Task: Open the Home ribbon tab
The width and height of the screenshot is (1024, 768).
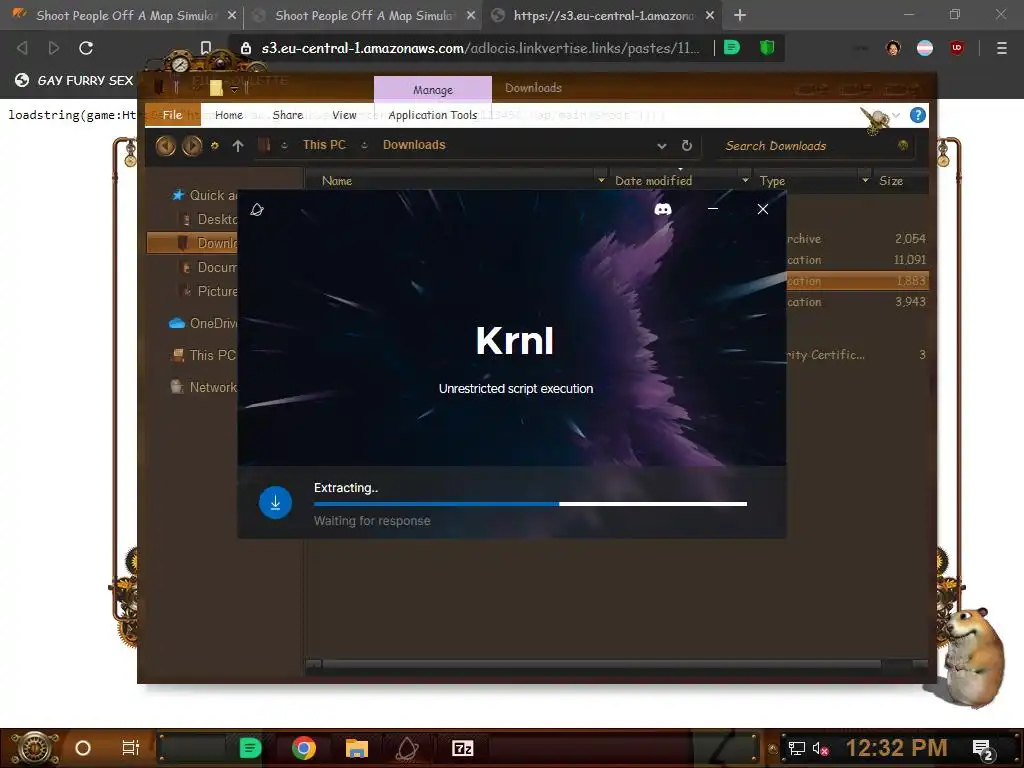Action: coord(229,115)
